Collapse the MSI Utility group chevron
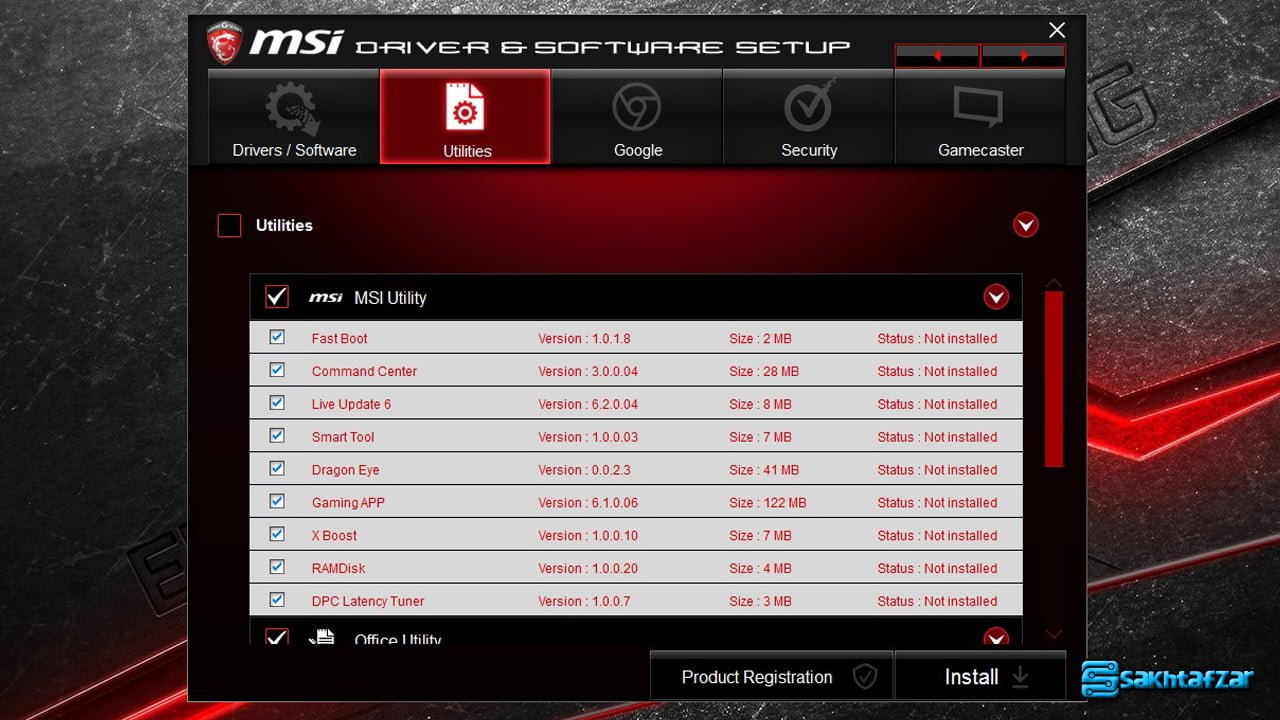1280x720 pixels. tap(995, 297)
